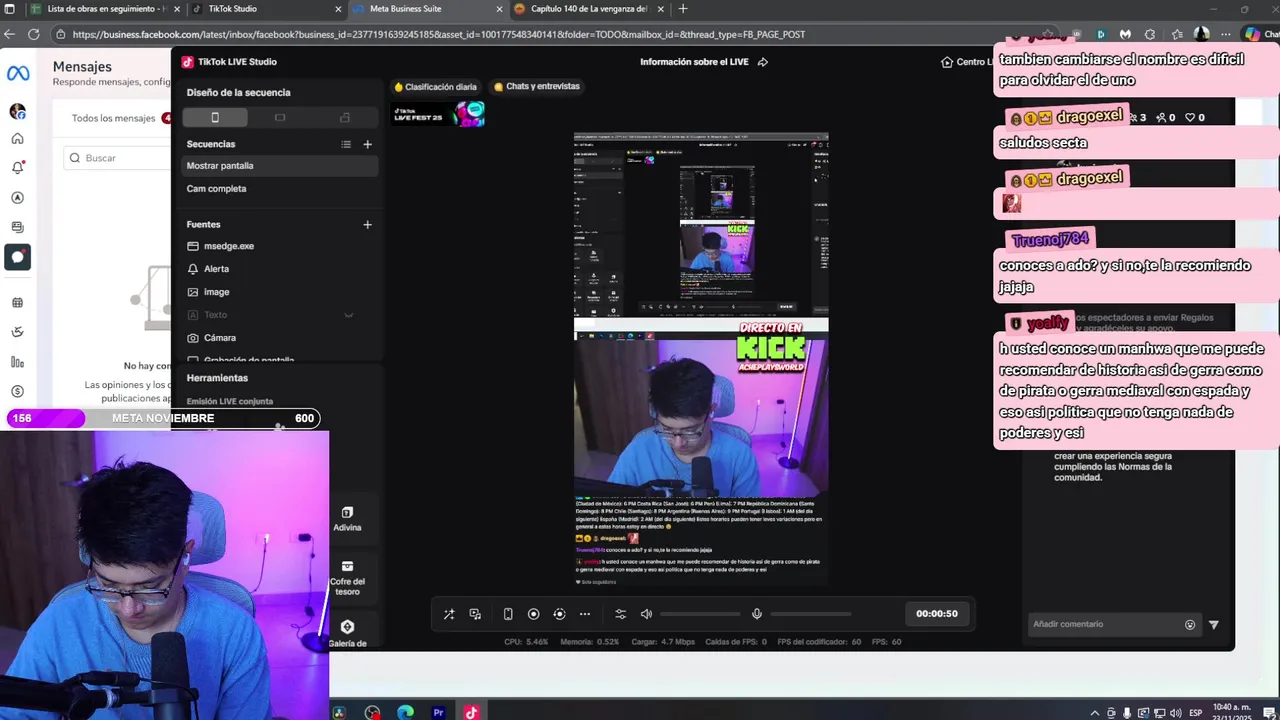Viewport: 1280px width, 720px height.
Task: Click the browser address bar URL
Action: pos(438,34)
